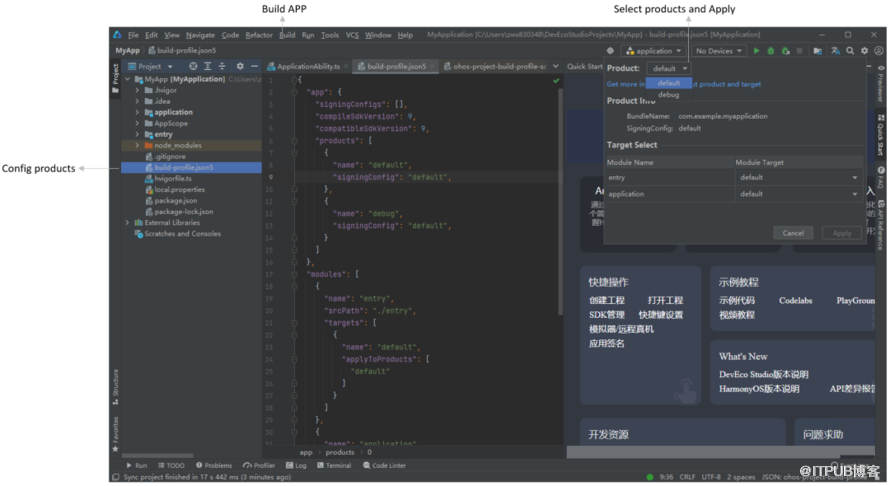Image resolution: width=890 pixels, height=486 pixels.
Task: Click the green Run button in toolbar
Action: 756,51
